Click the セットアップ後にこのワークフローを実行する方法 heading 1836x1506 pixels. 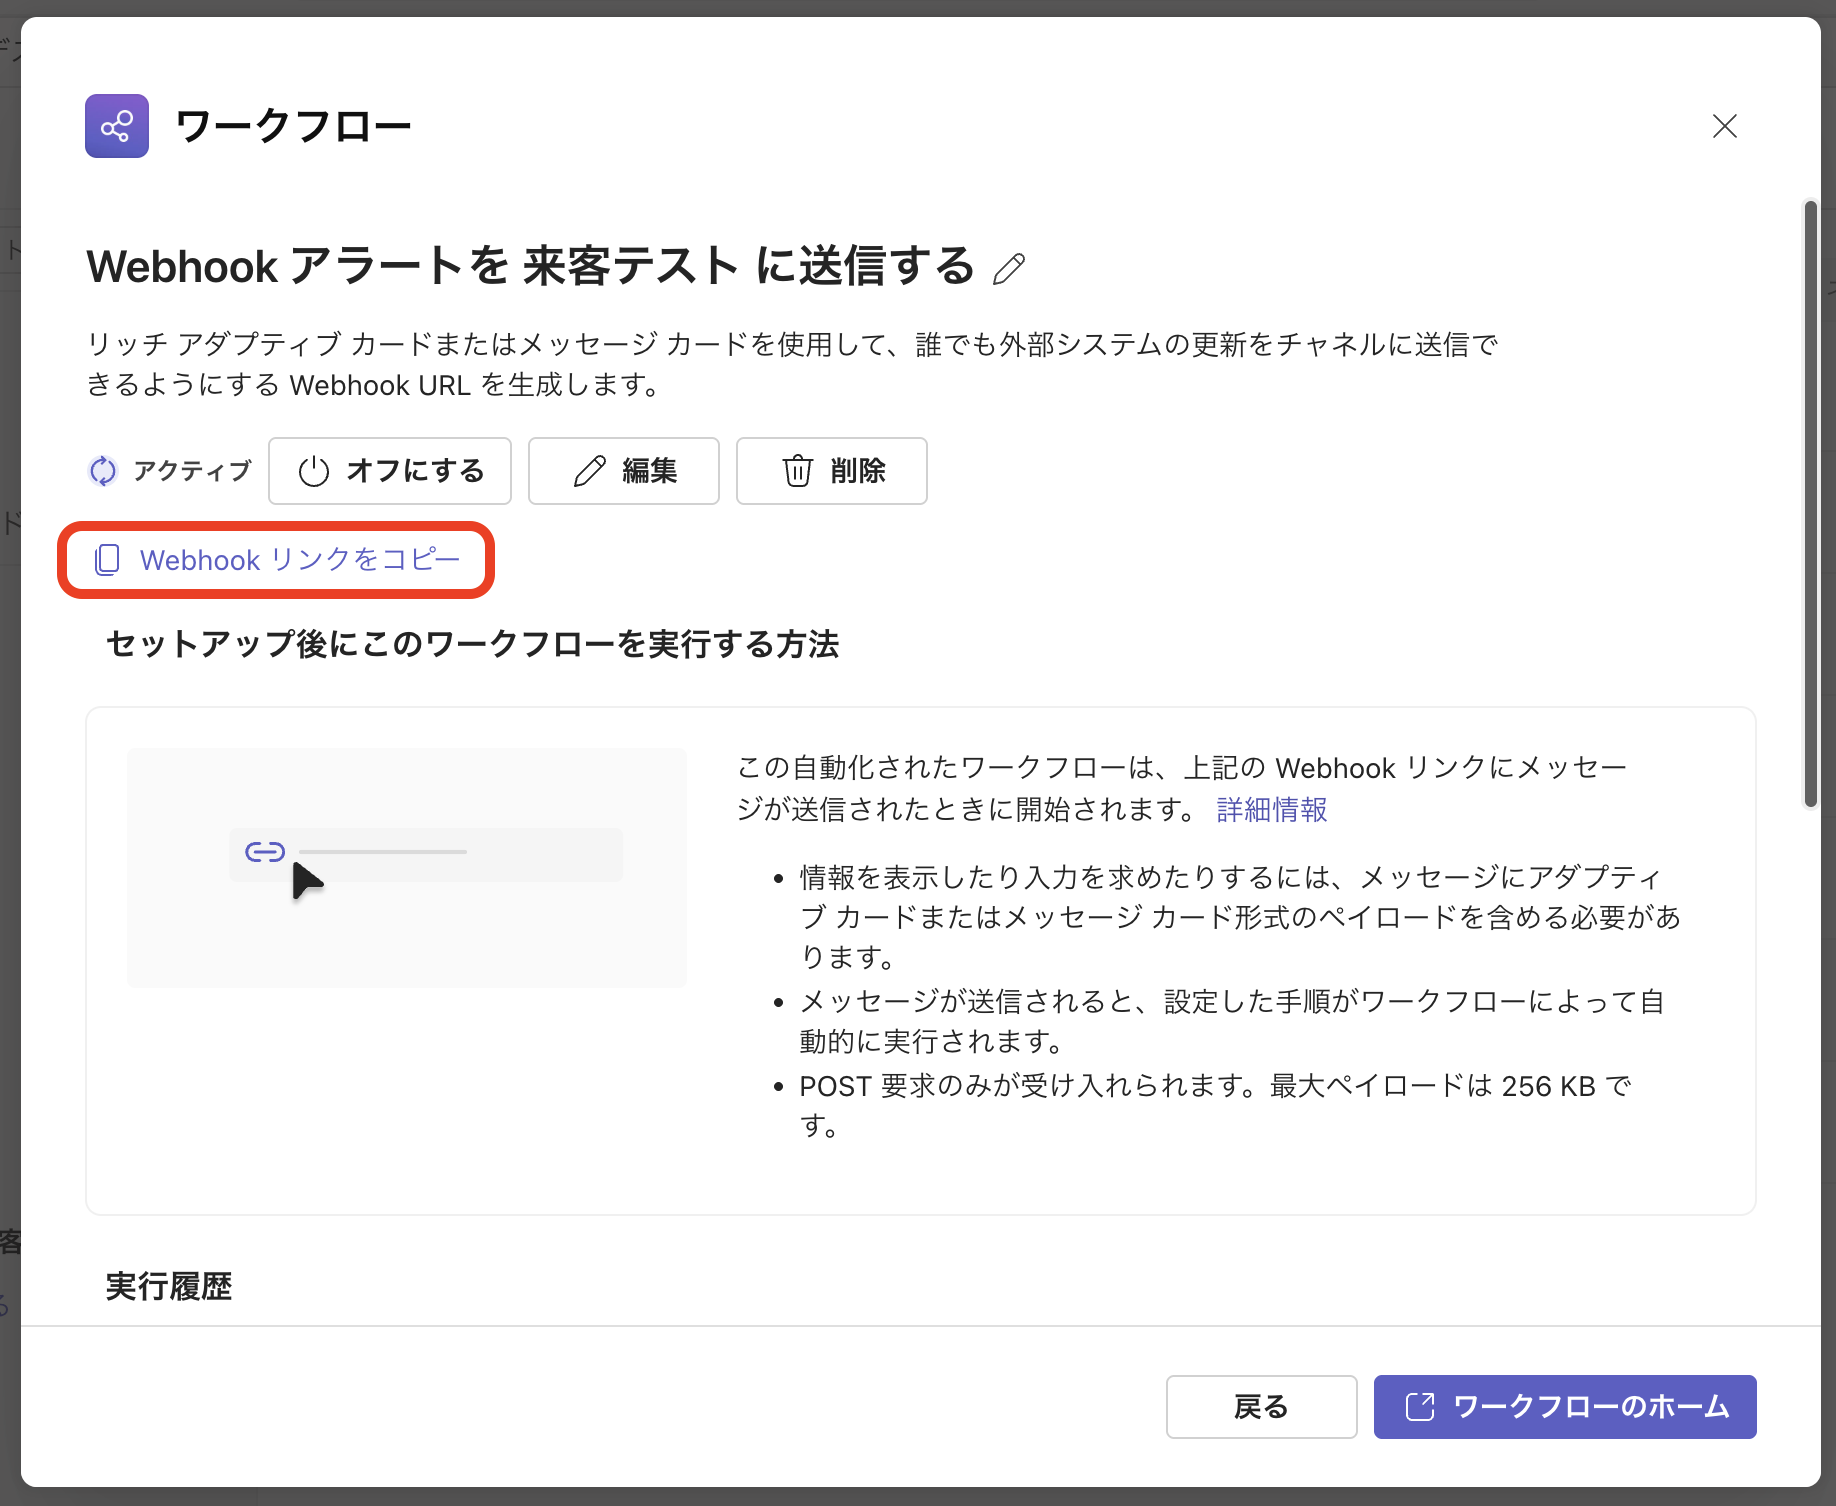click(x=472, y=644)
